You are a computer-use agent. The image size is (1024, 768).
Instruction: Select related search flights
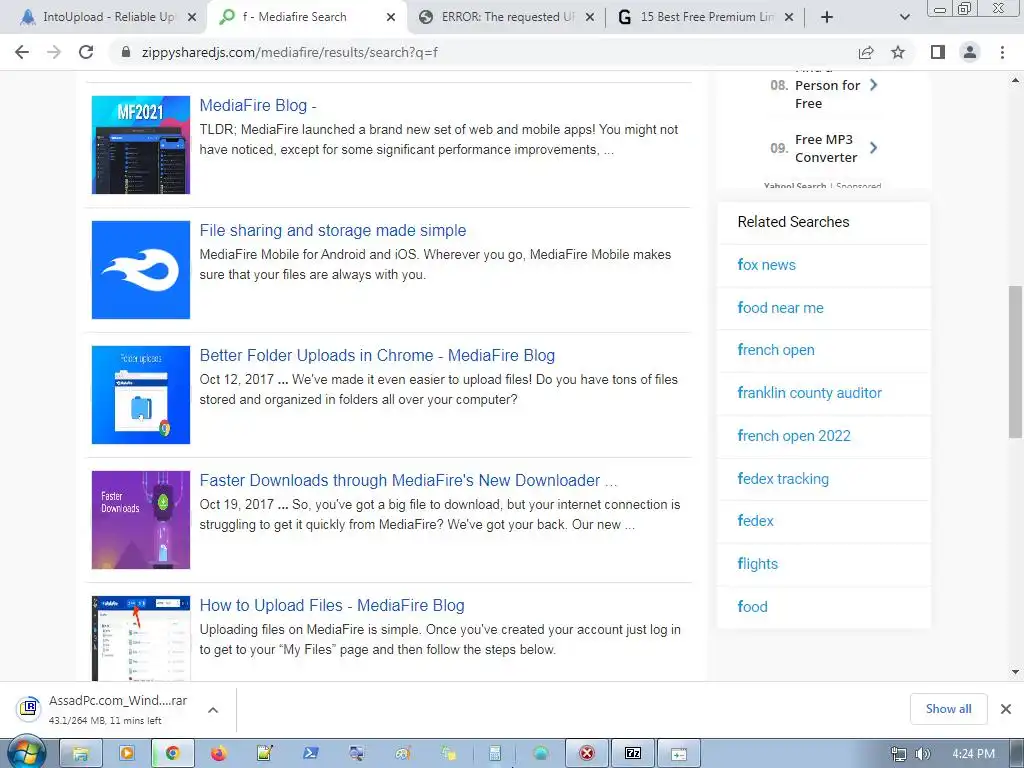[x=757, y=564]
